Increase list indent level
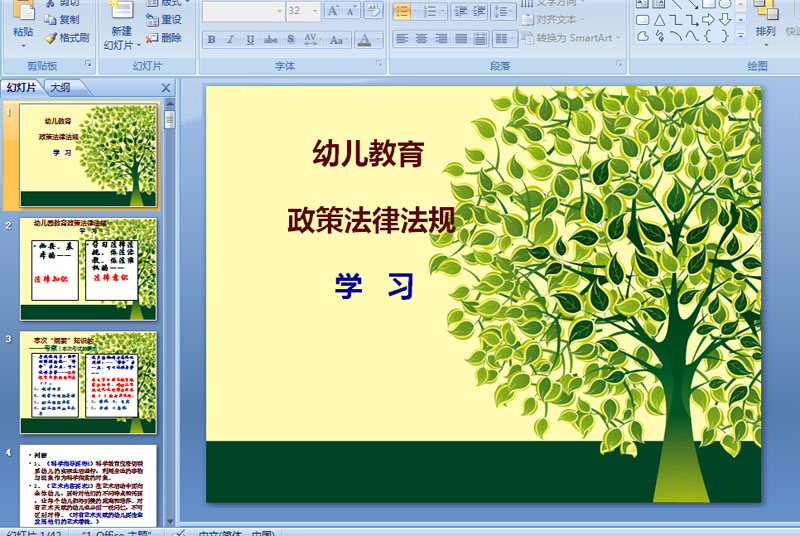 tap(479, 11)
